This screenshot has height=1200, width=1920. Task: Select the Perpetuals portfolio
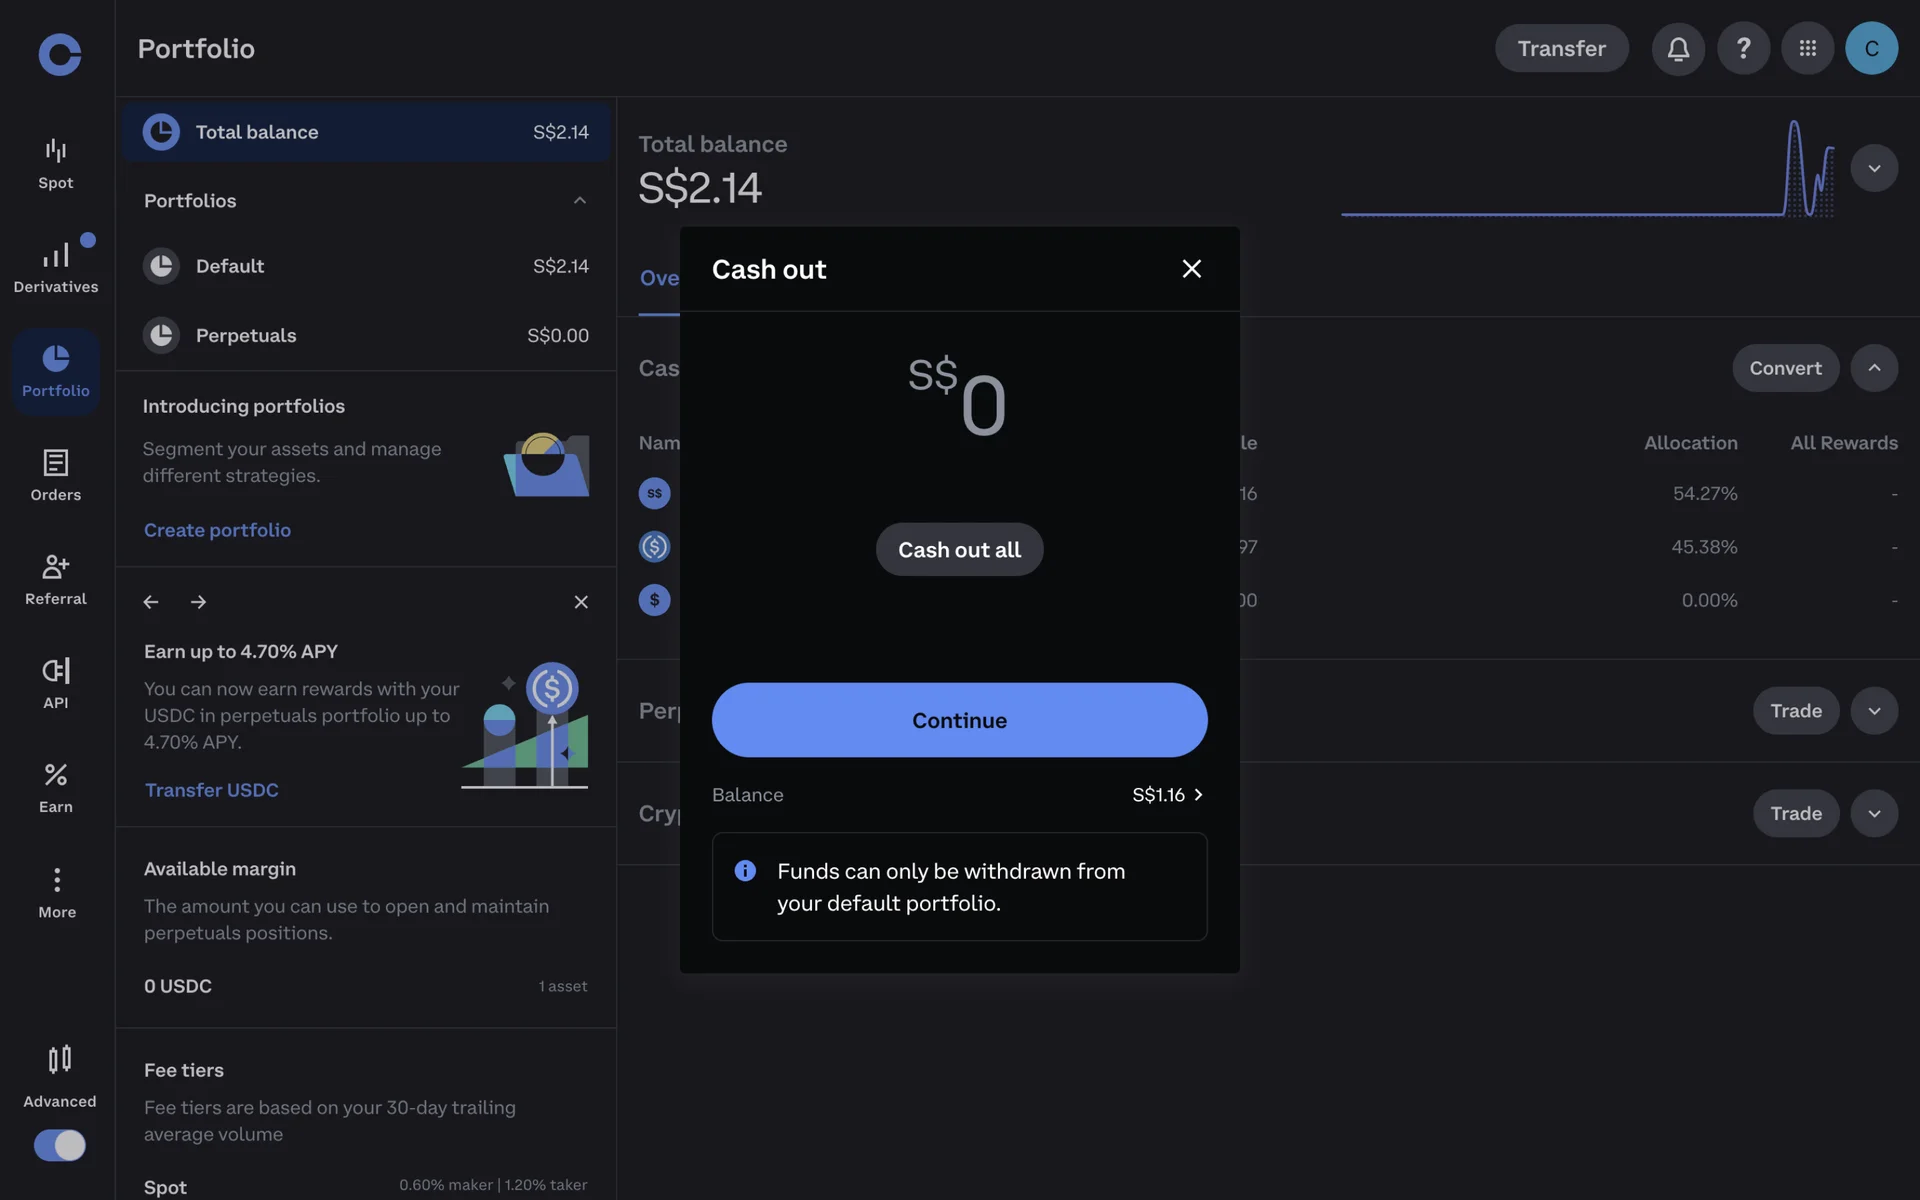click(x=366, y=335)
